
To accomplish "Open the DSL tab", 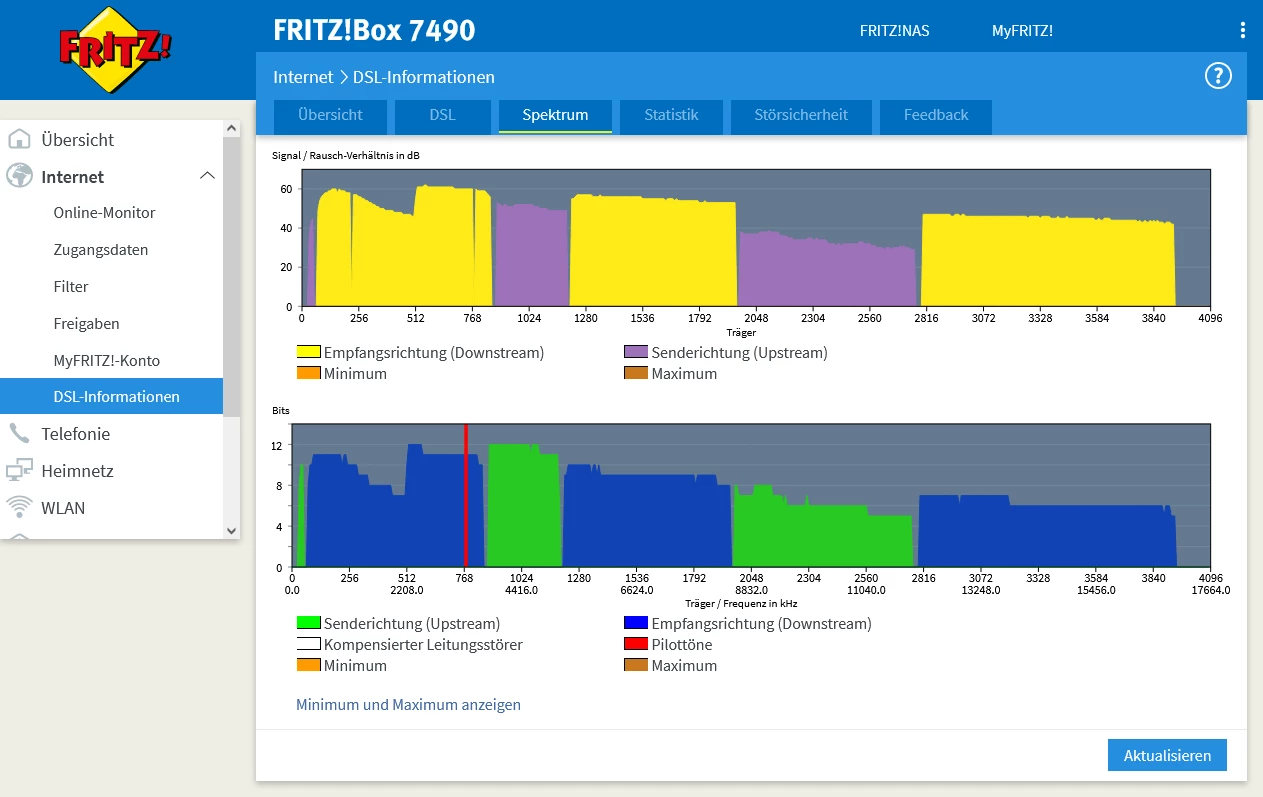I will (x=442, y=115).
